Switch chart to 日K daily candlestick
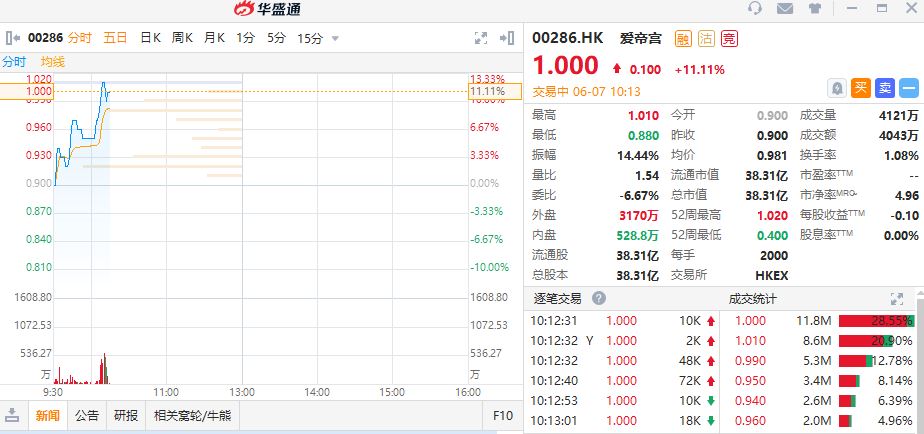 pos(150,38)
